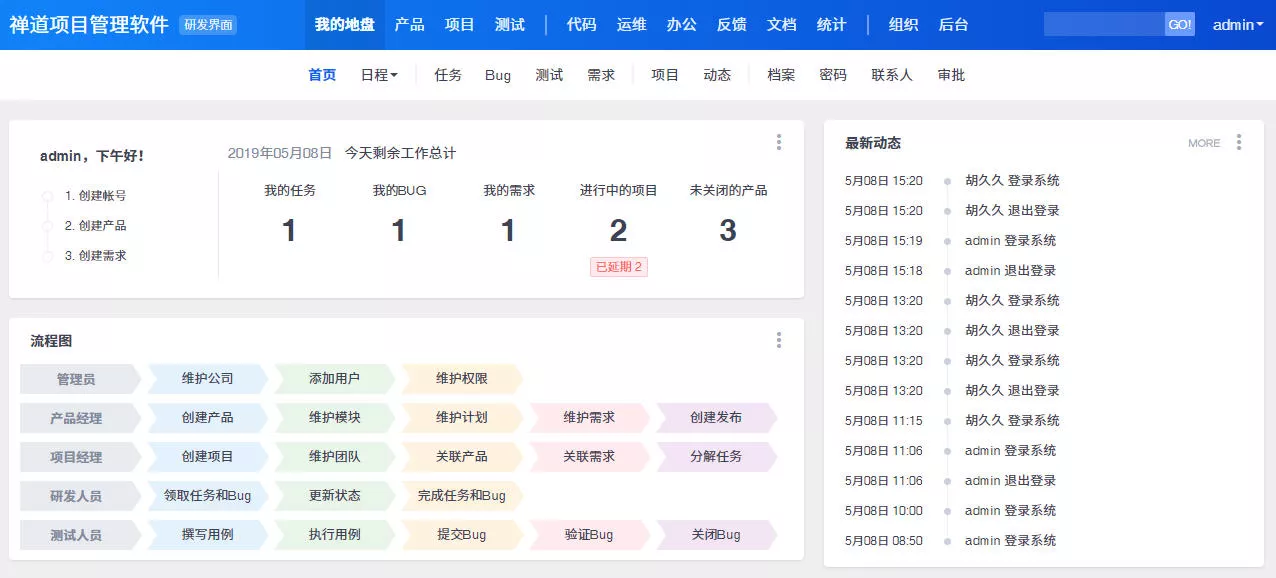The image size is (1276, 578).
Task: Switch to the 审批 sub-tab
Action: [951, 75]
